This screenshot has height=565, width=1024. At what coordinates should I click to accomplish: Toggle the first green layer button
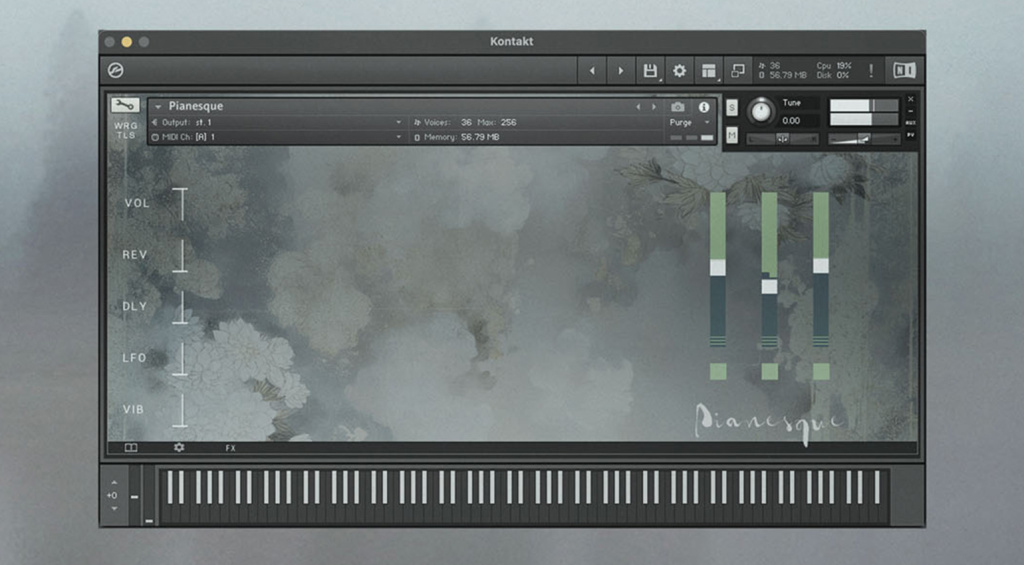click(718, 371)
